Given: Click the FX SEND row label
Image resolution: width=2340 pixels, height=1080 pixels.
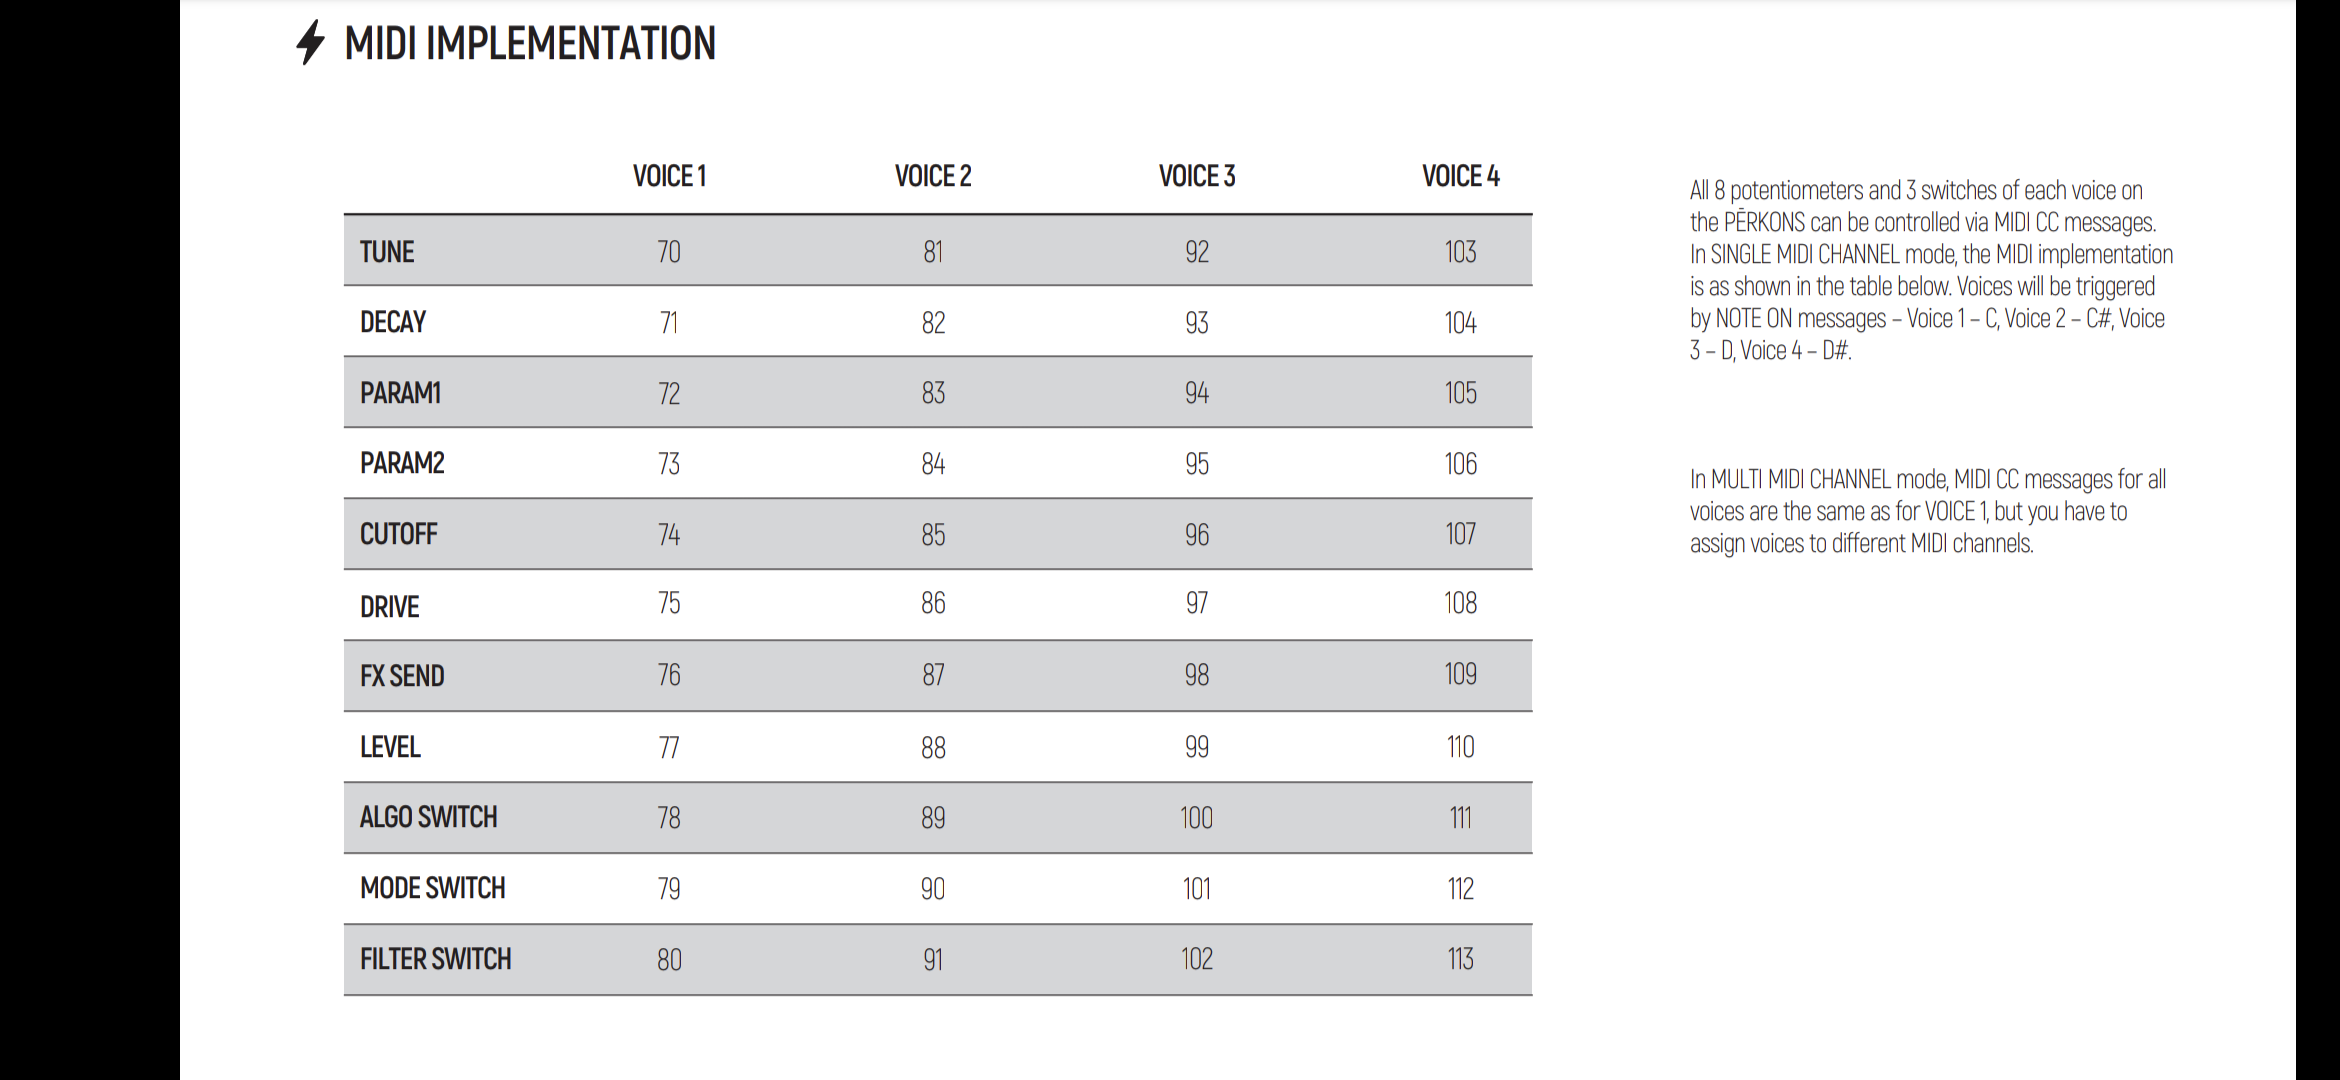Looking at the screenshot, I should 402,676.
